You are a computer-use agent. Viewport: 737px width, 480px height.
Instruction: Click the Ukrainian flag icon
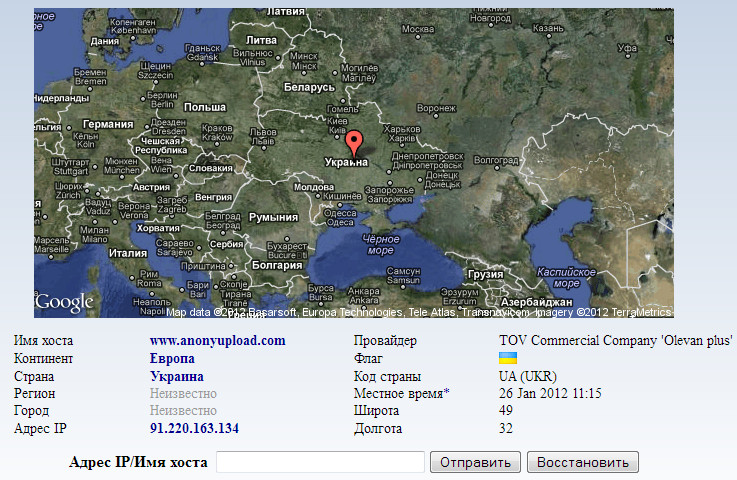point(508,358)
